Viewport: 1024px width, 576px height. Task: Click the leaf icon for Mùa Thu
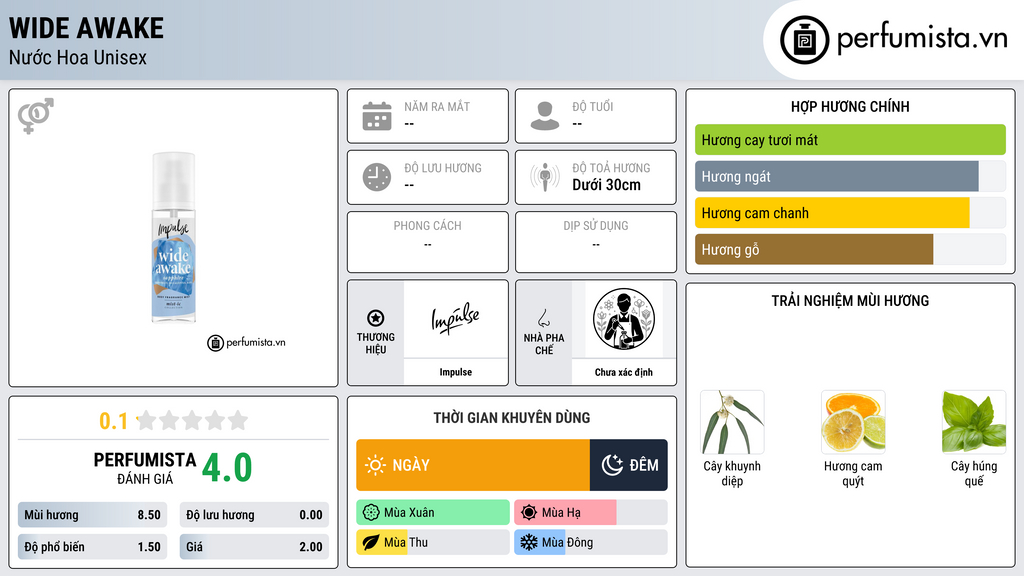pyautogui.click(x=371, y=542)
